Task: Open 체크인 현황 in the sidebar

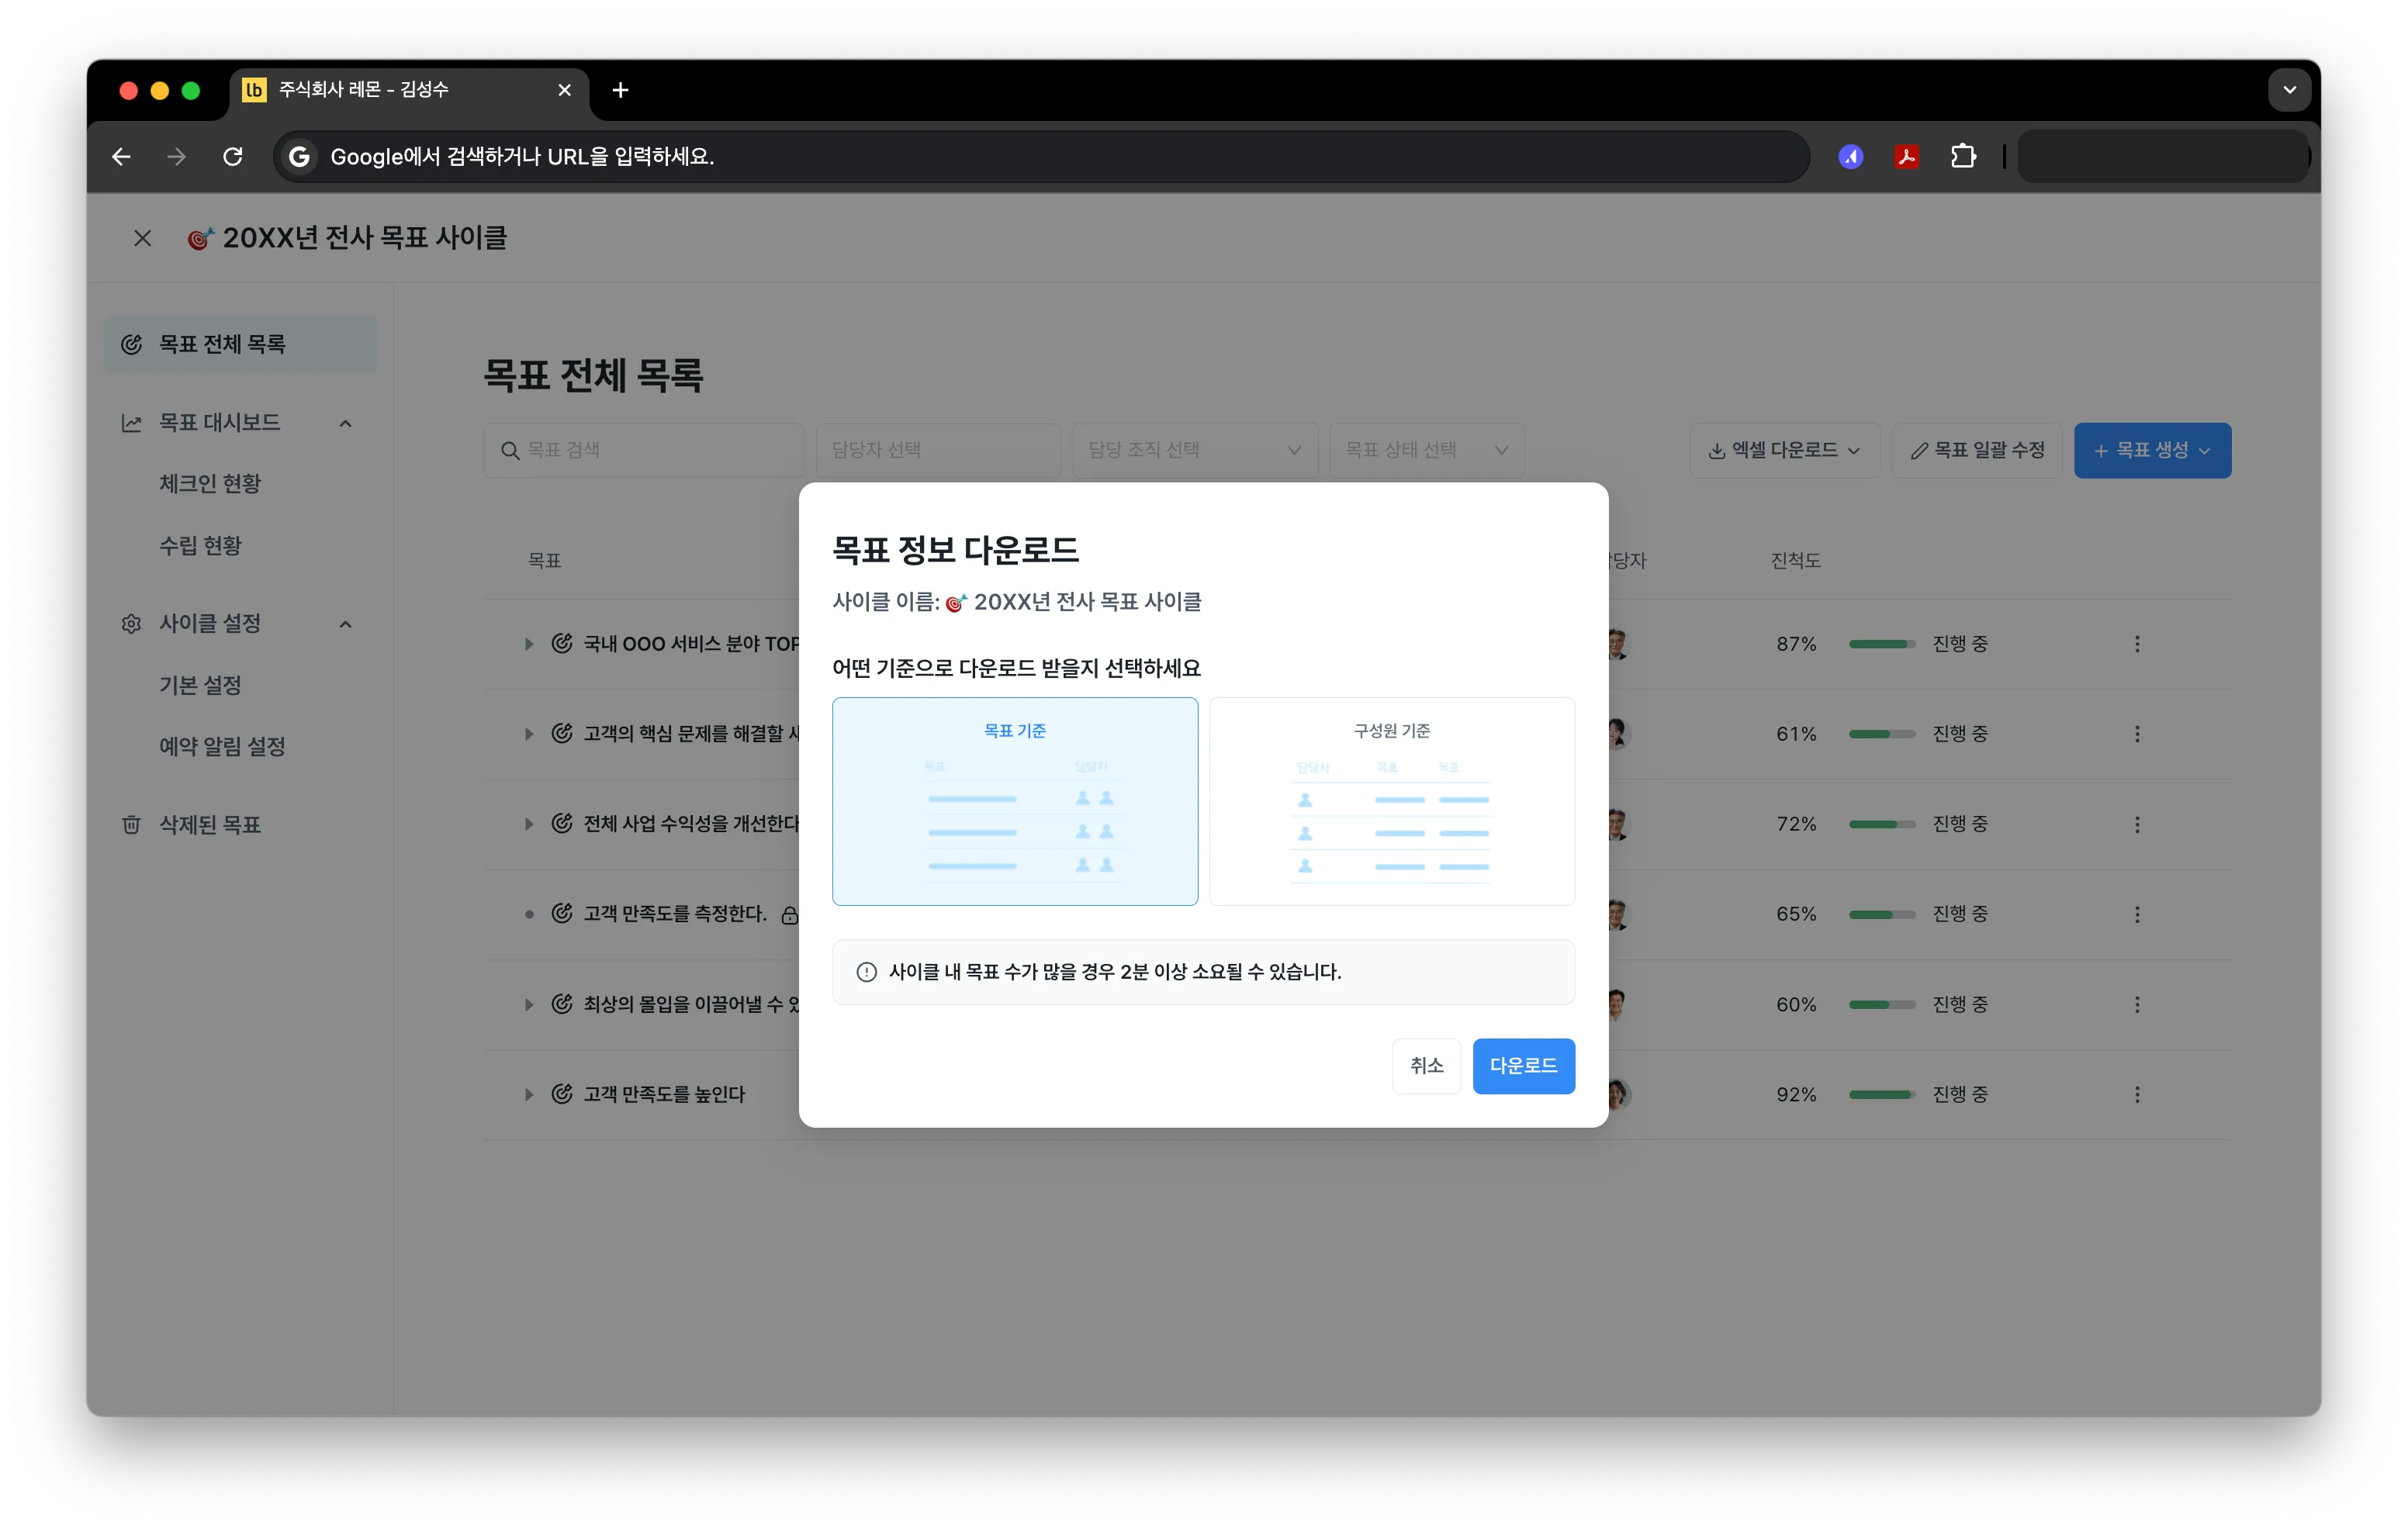Action: 210,484
